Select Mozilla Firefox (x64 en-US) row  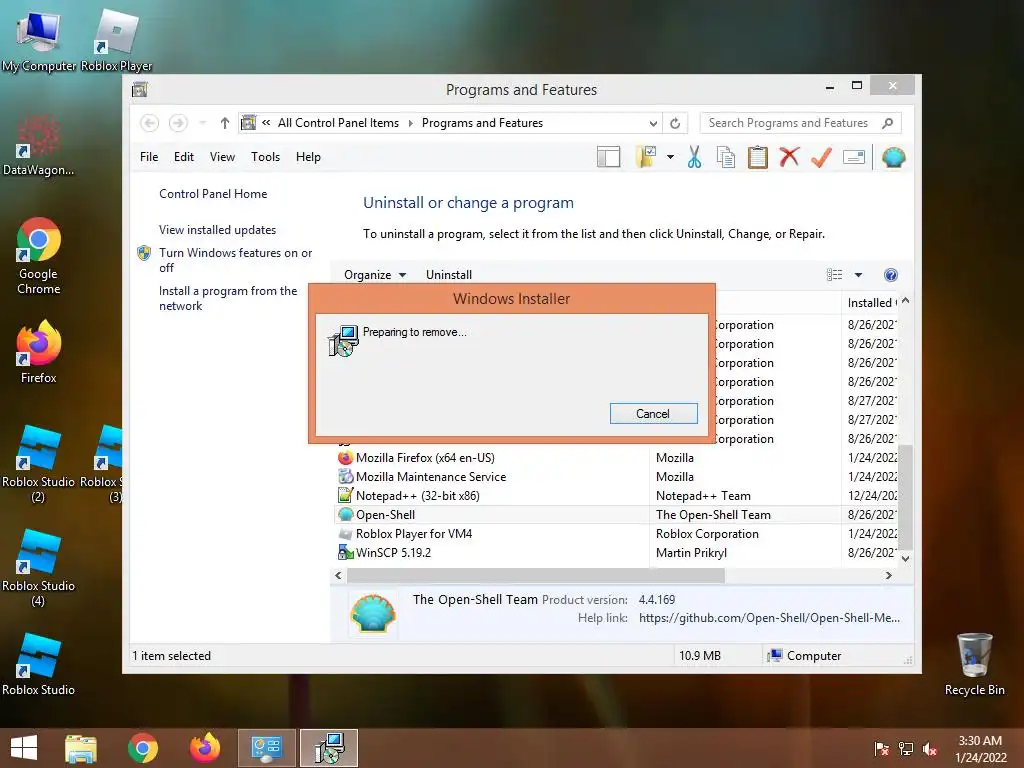coord(616,458)
